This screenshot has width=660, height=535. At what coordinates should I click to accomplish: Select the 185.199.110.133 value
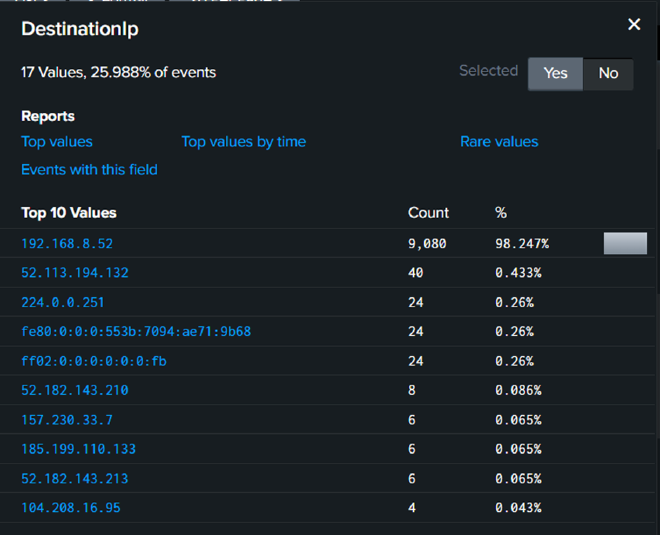point(79,449)
